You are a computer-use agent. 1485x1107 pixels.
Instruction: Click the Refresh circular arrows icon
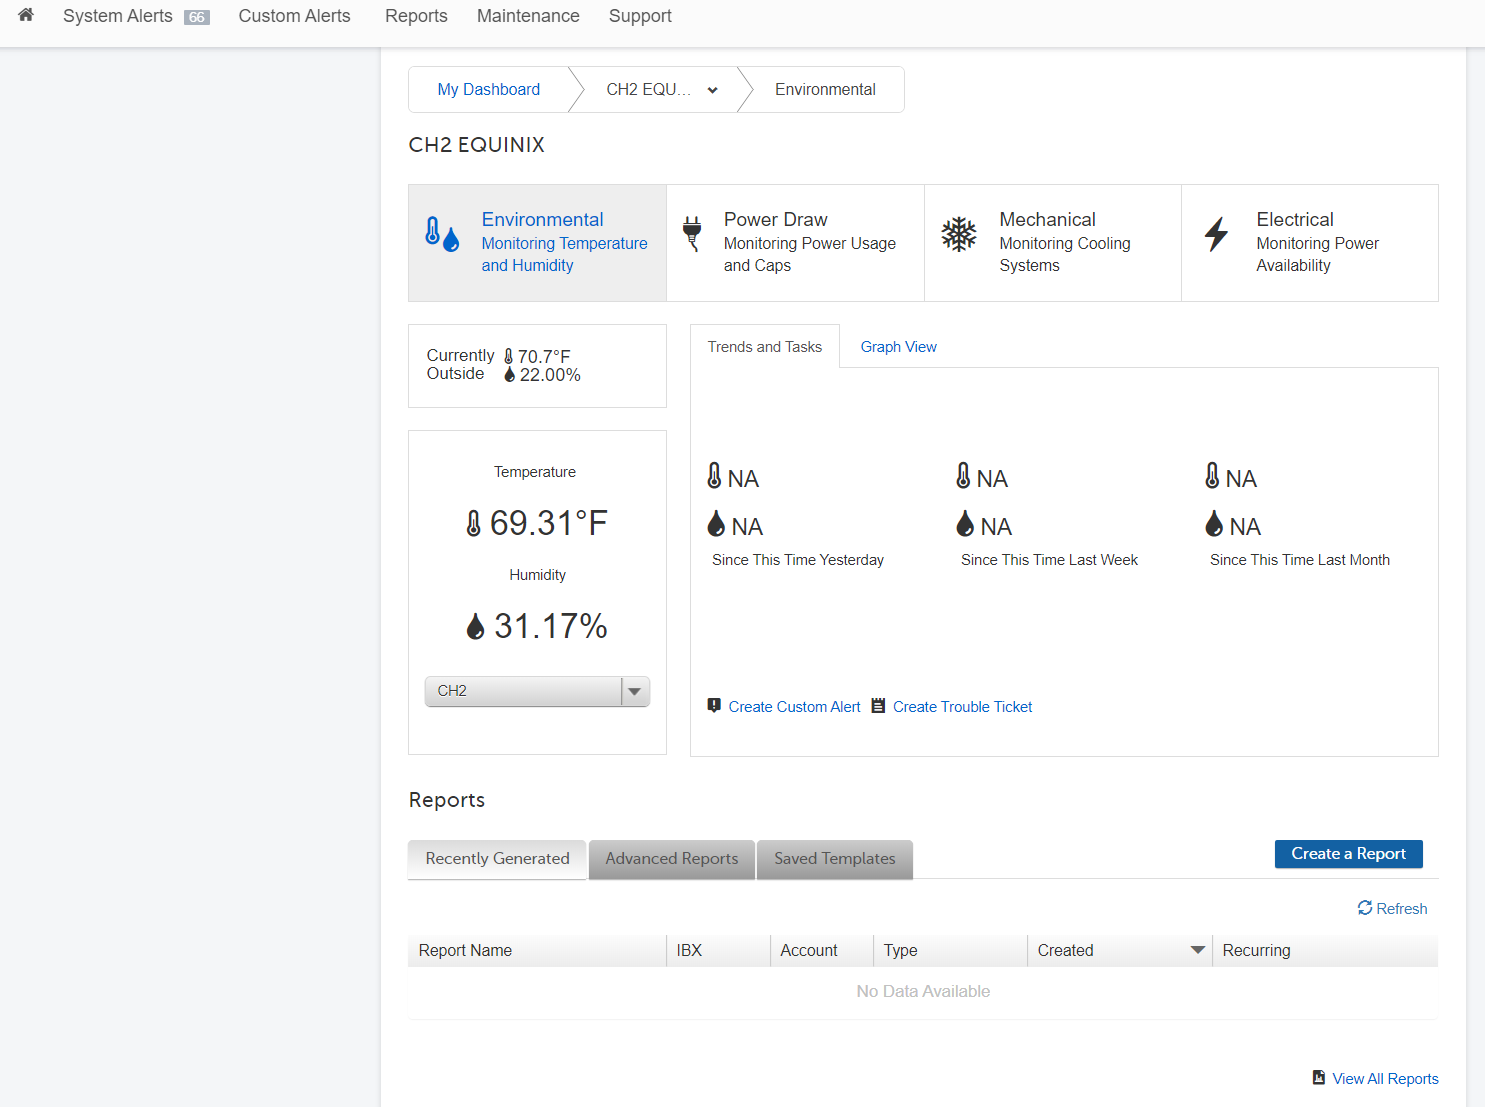(1365, 908)
